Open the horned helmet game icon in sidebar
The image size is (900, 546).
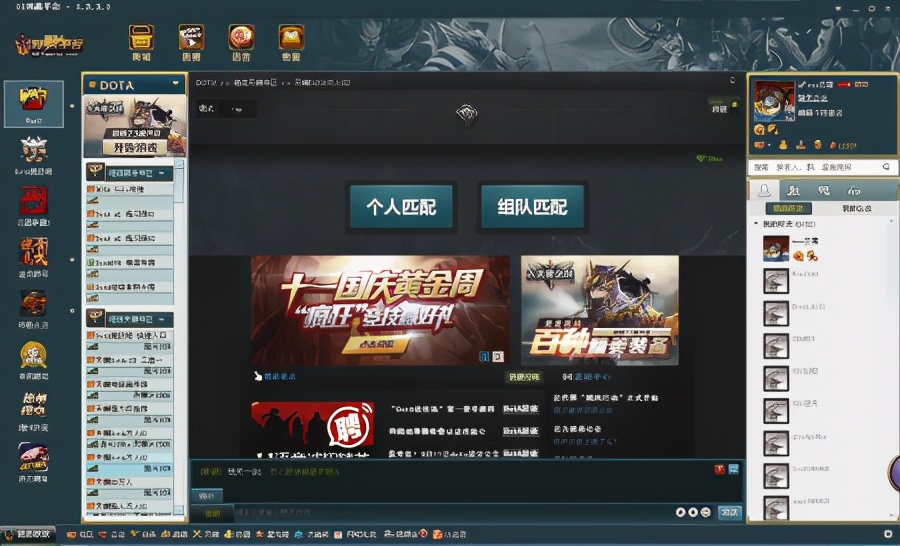pos(33,150)
